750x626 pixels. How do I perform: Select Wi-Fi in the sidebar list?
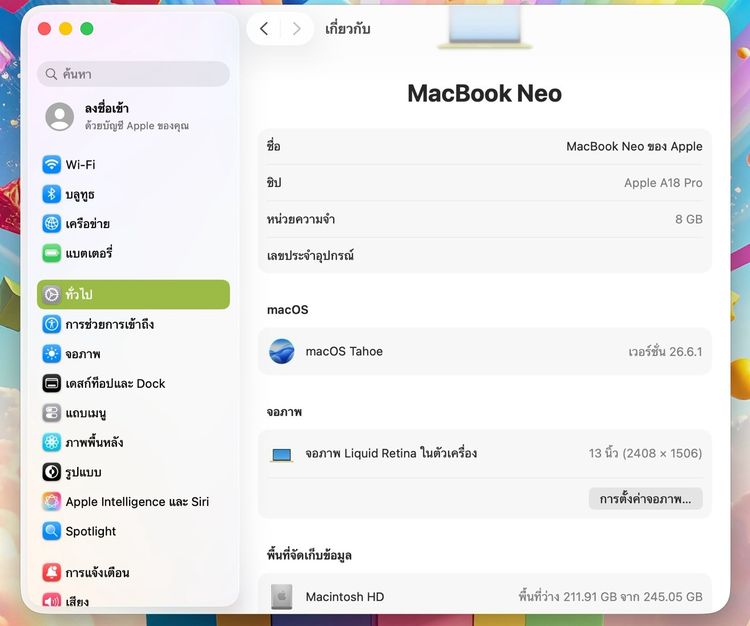(133, 165)
